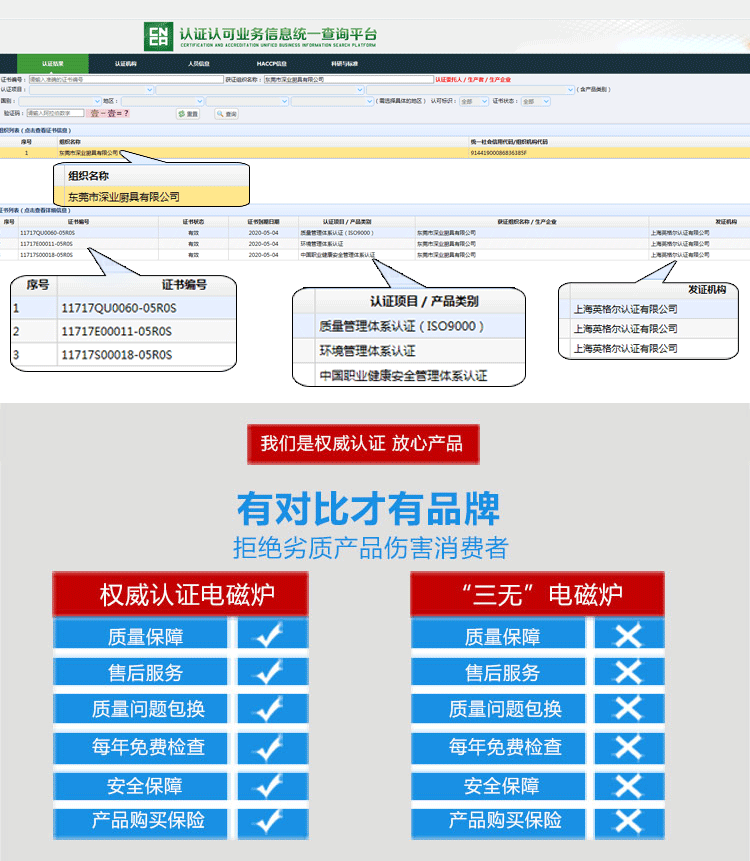Click the reset (重置) button with green icon
This screenshot has height=861, width=750.
point(188,114)
